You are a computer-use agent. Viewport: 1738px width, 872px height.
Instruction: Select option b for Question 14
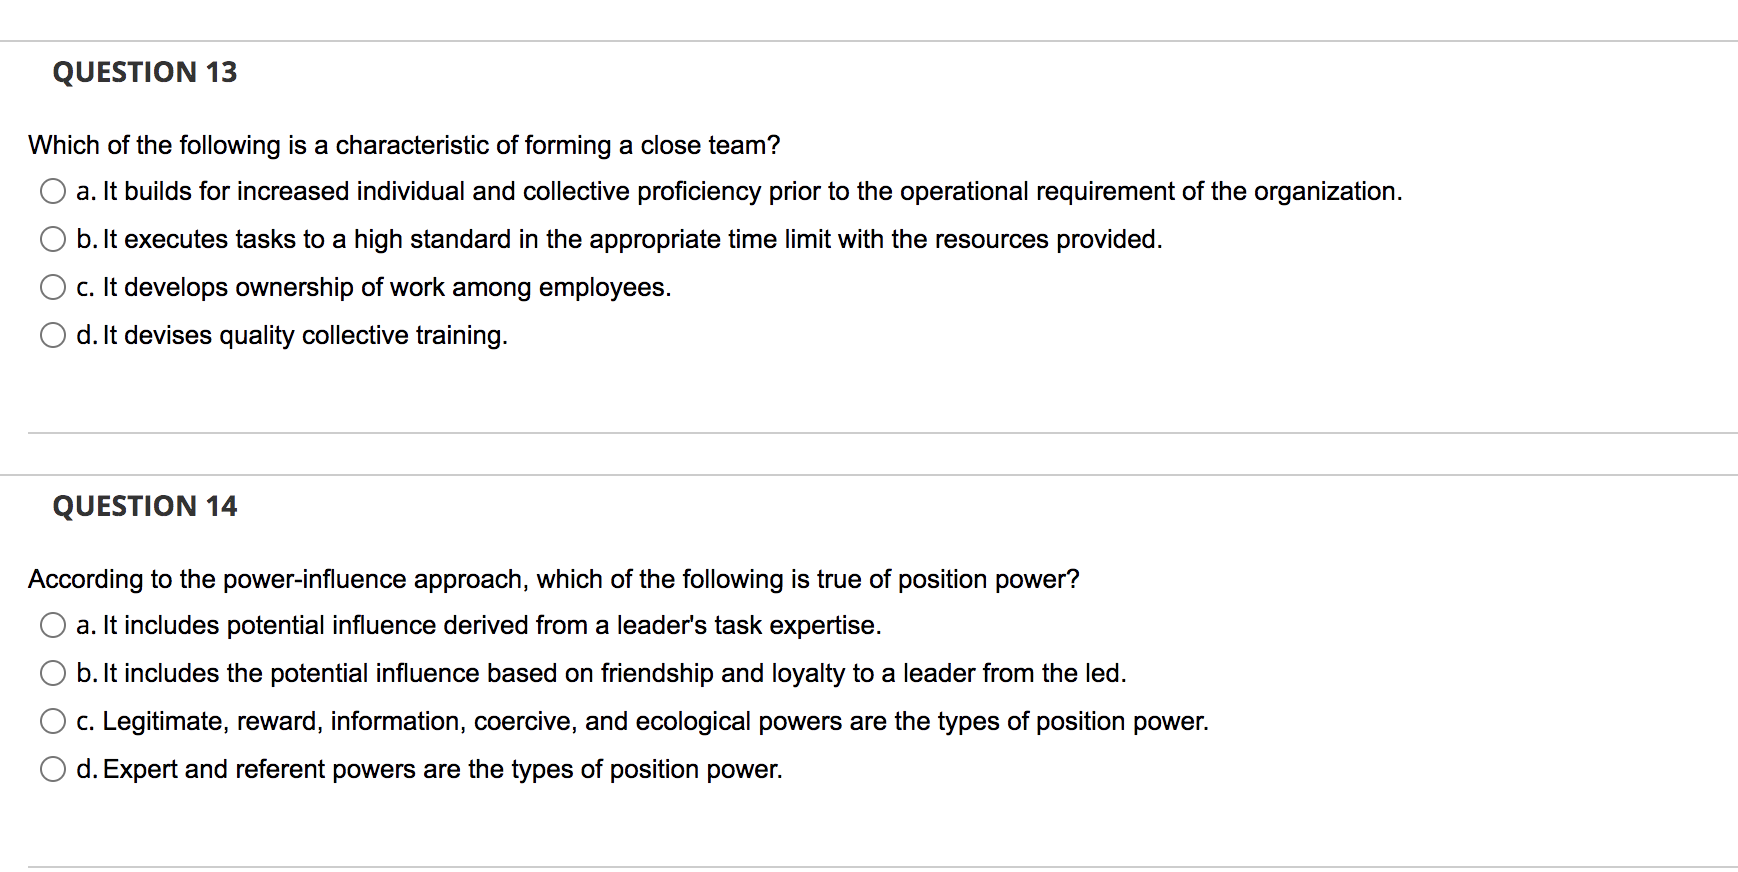coord(53,673)
